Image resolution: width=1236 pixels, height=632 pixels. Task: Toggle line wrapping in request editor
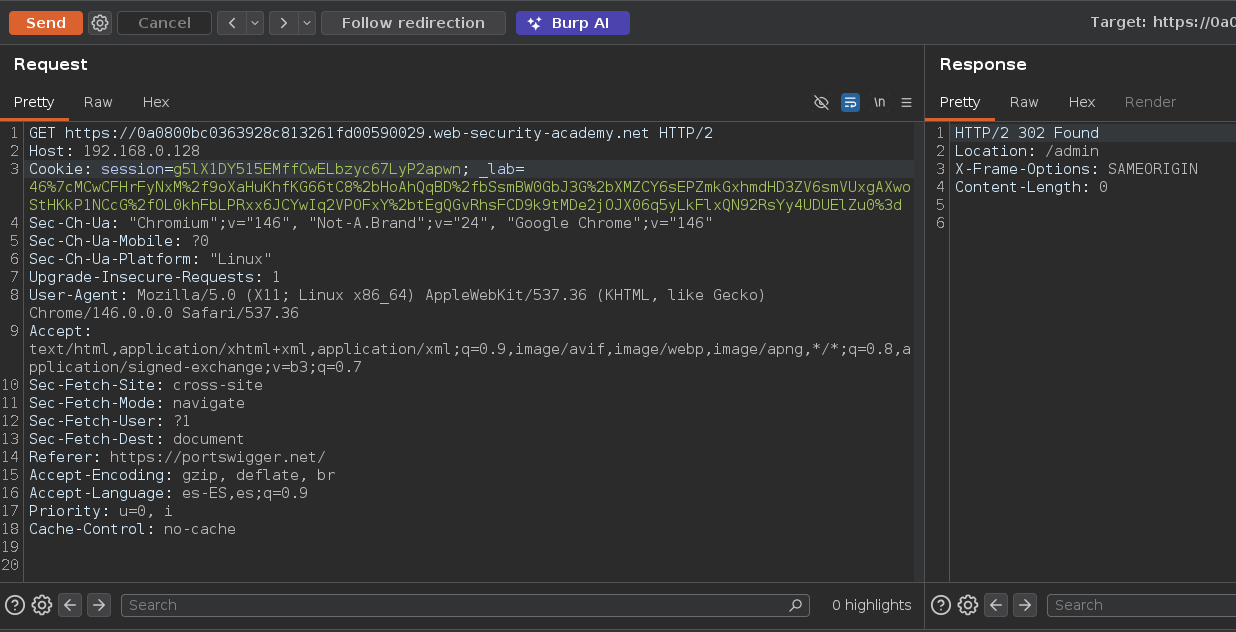[850, 102]
